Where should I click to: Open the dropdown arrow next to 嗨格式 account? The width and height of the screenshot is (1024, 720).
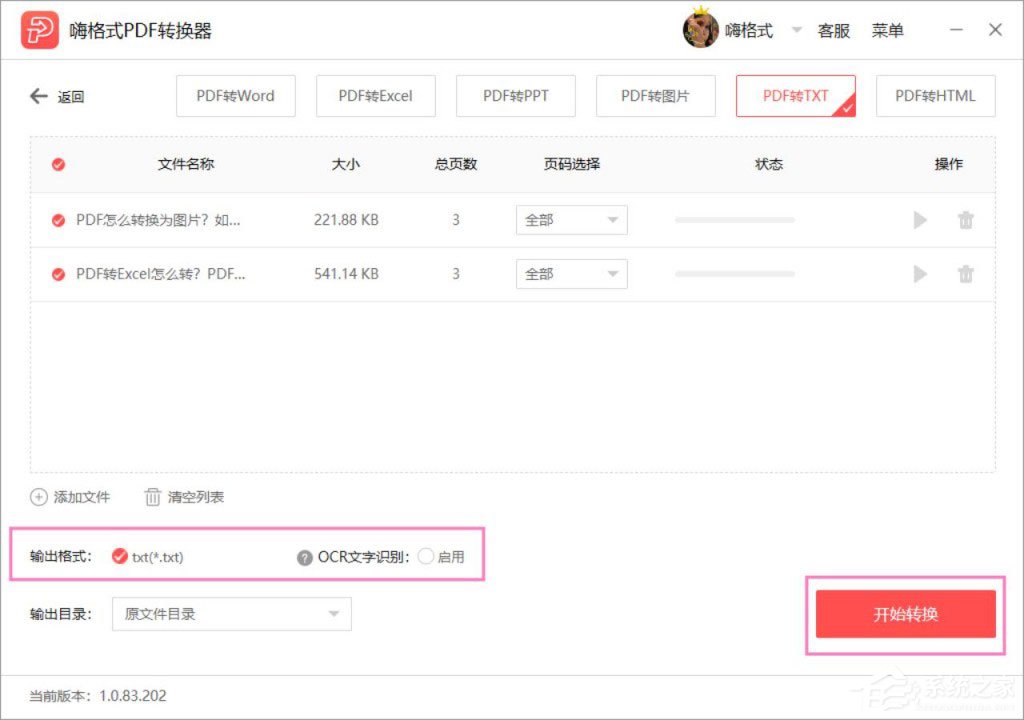click(x=796, y=29)
